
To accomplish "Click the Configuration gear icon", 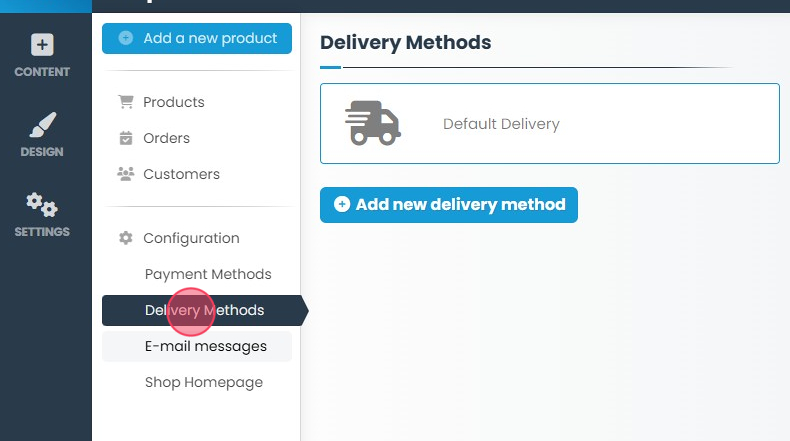I will tap(125, 238).
